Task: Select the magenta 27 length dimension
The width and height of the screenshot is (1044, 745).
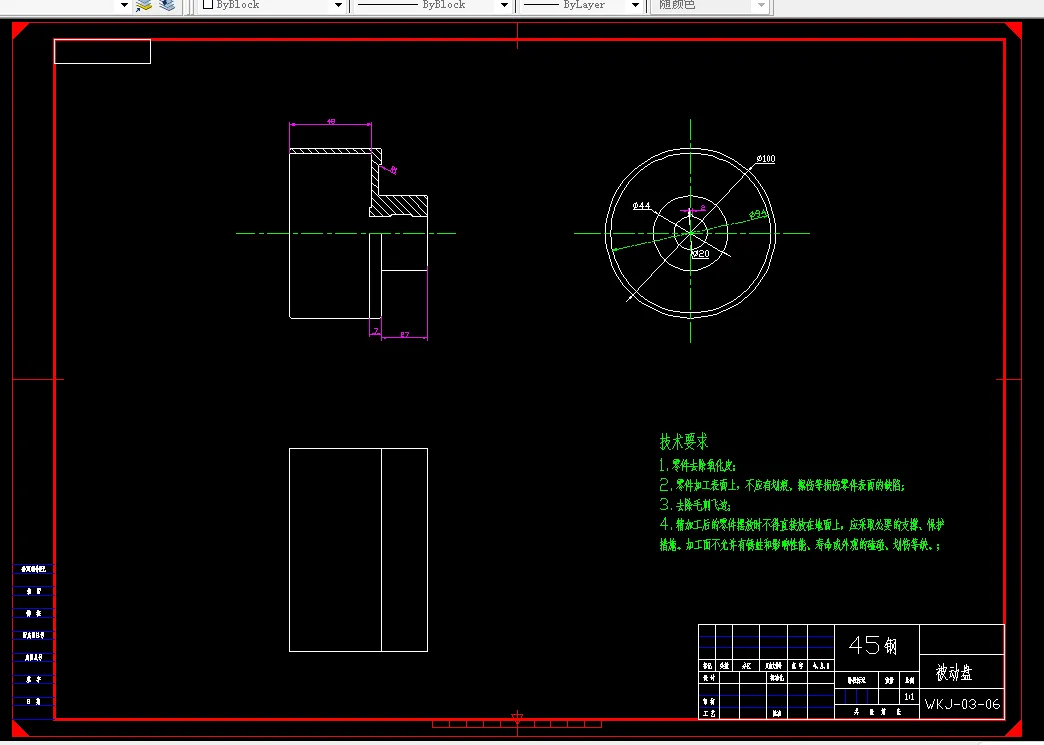Action: (405, 335)
